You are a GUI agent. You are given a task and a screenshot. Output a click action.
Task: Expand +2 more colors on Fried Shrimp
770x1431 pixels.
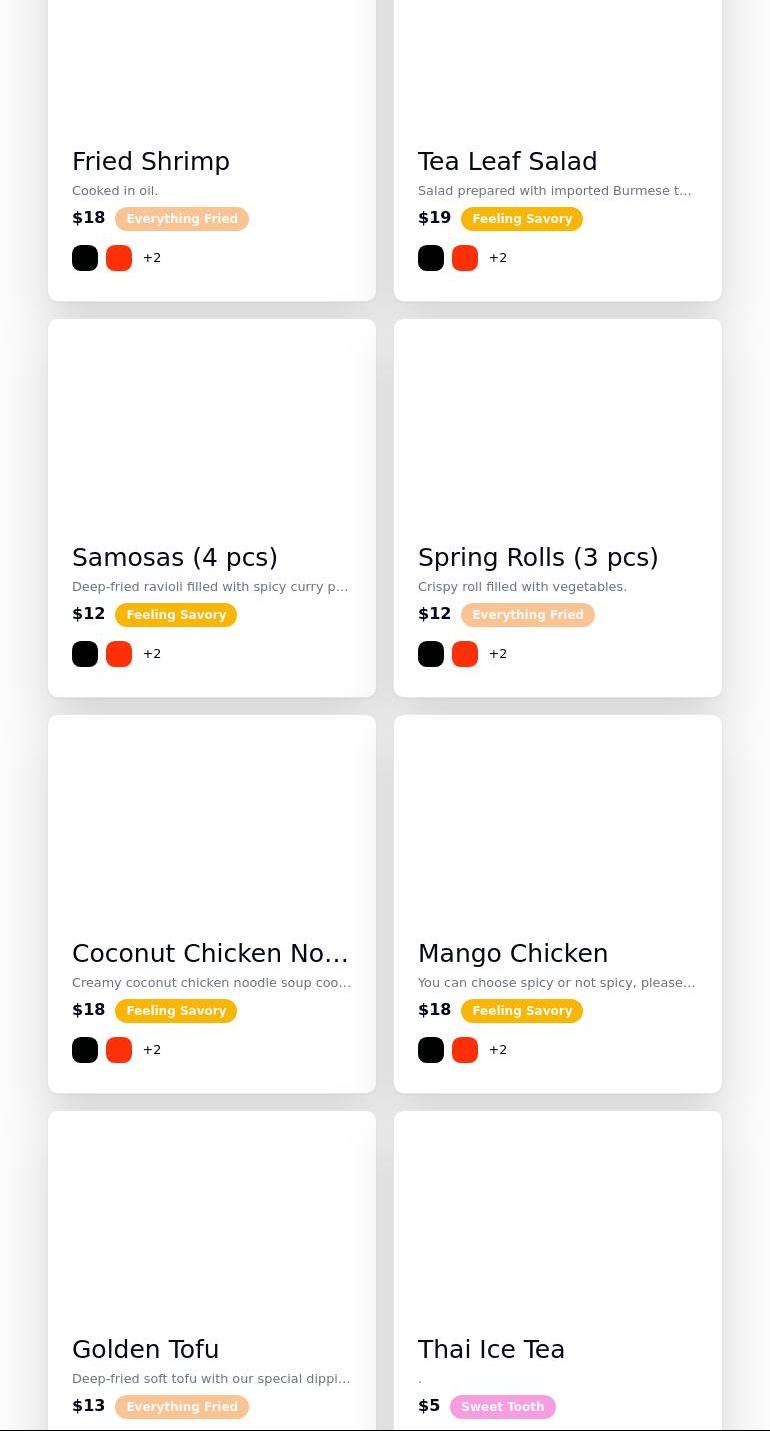[152, 258]
